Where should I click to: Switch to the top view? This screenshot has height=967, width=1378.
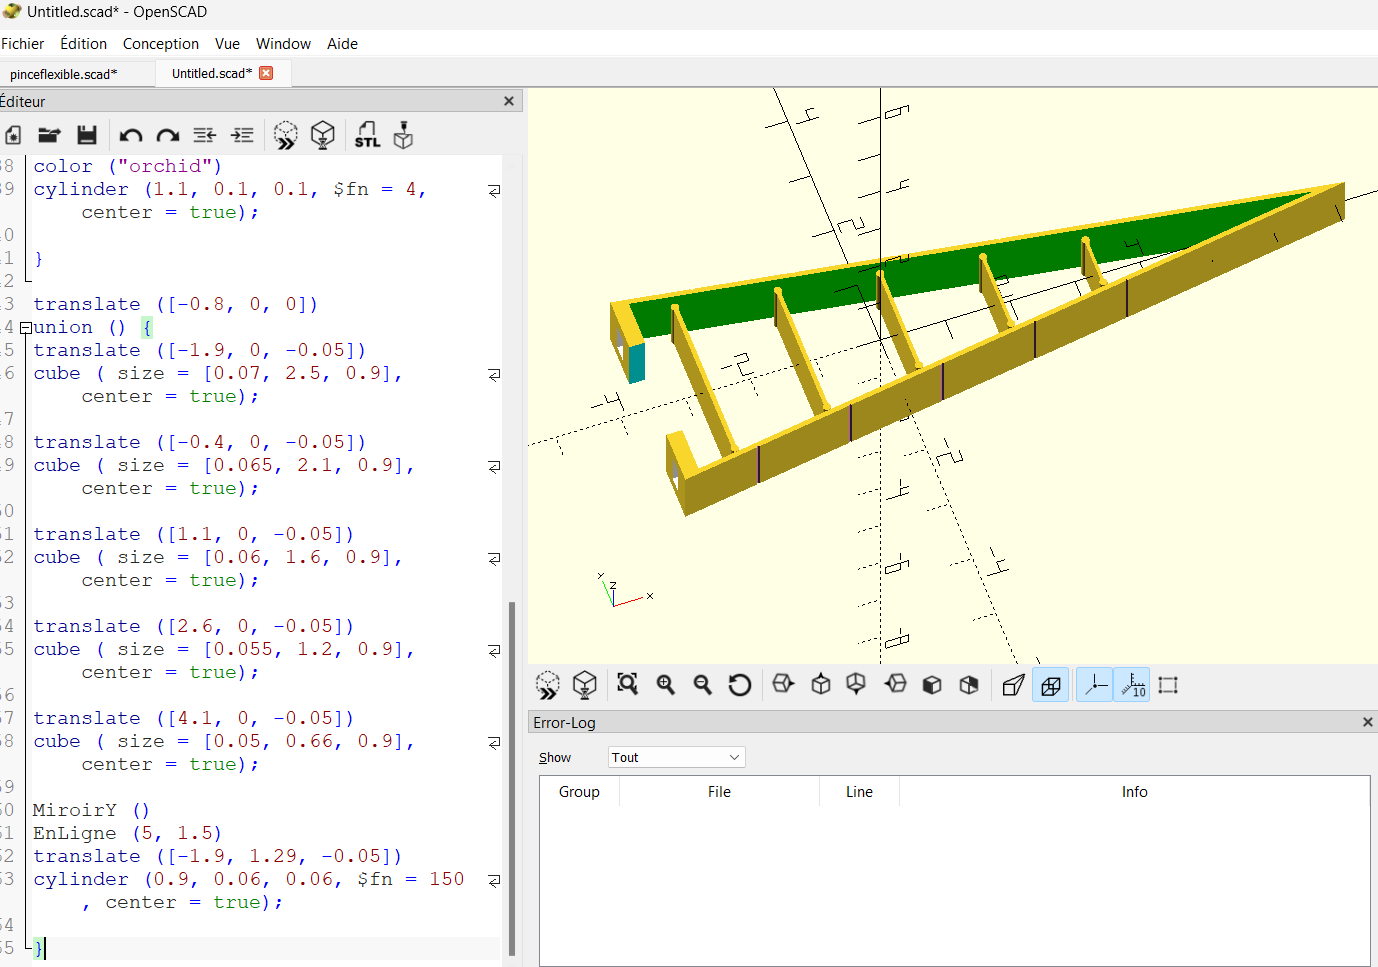click(821, 684)
